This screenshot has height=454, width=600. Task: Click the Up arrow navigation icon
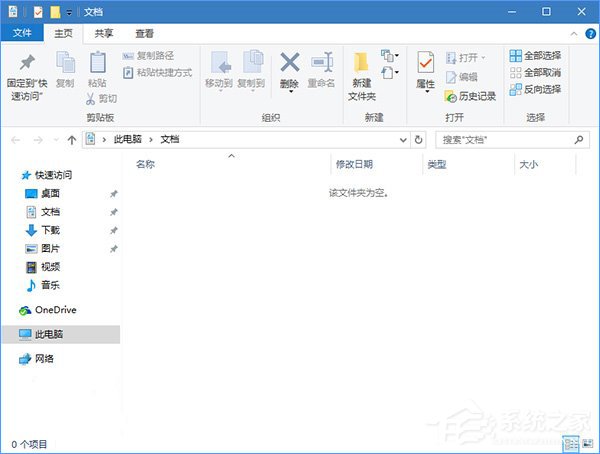pos(72,140)
